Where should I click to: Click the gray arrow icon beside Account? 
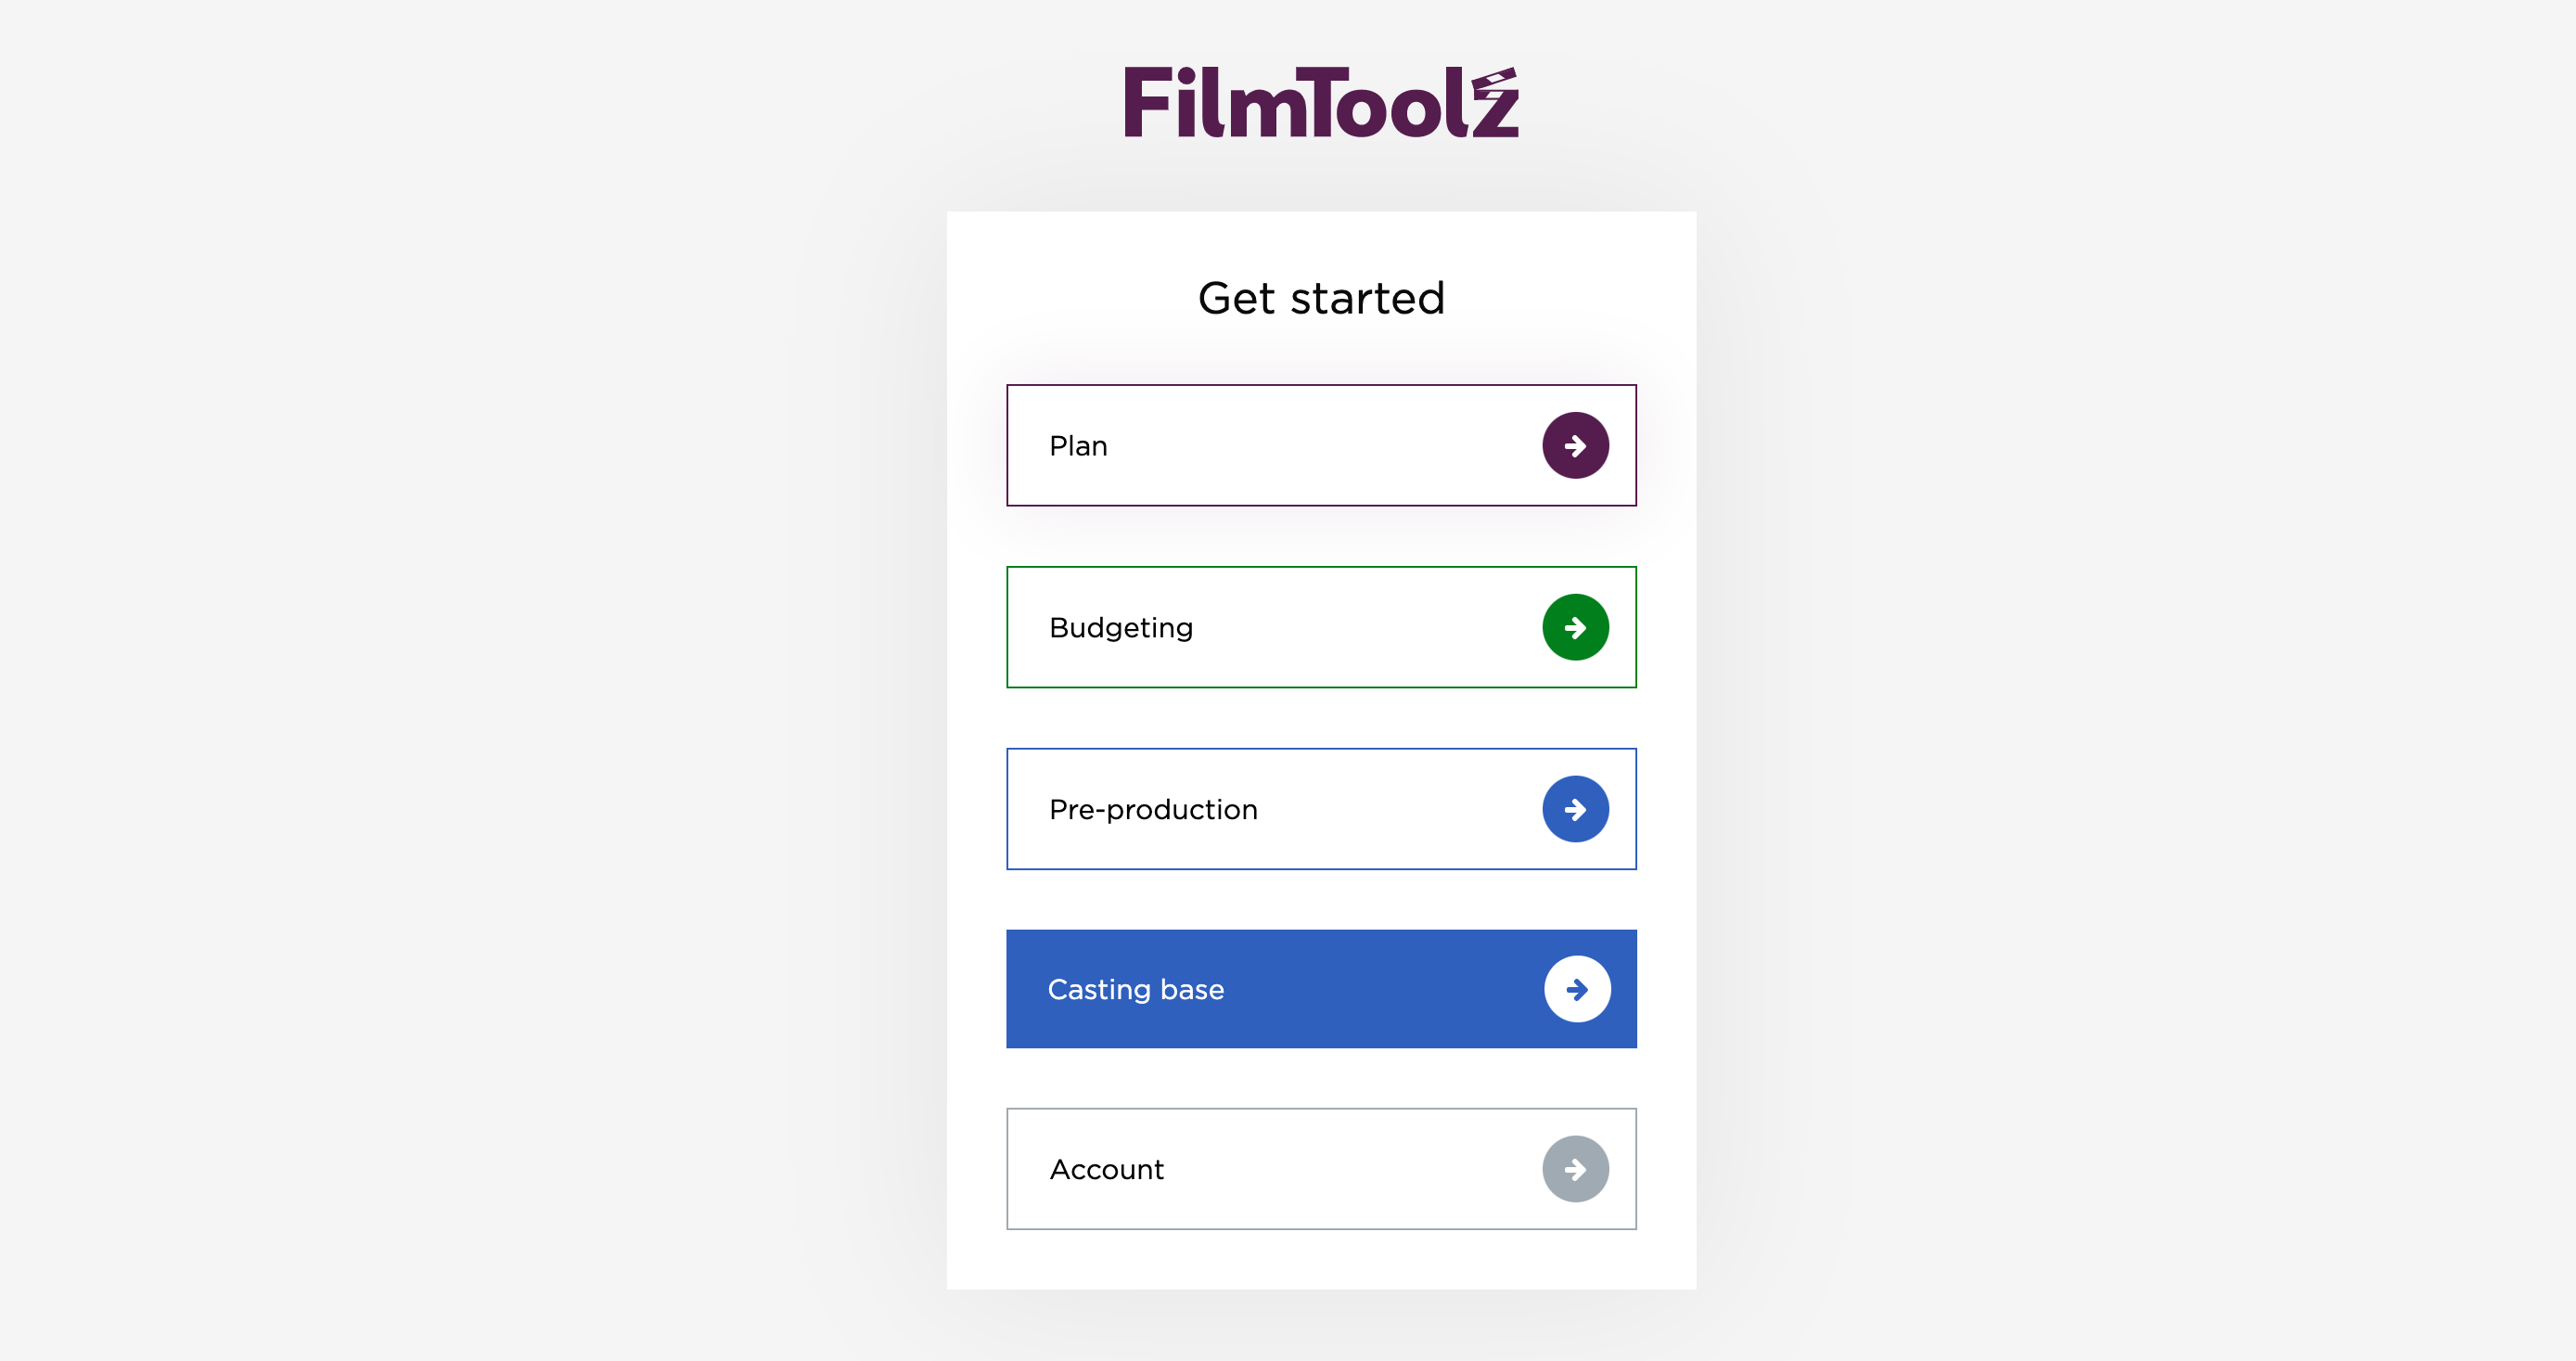pos(1575,1169)
